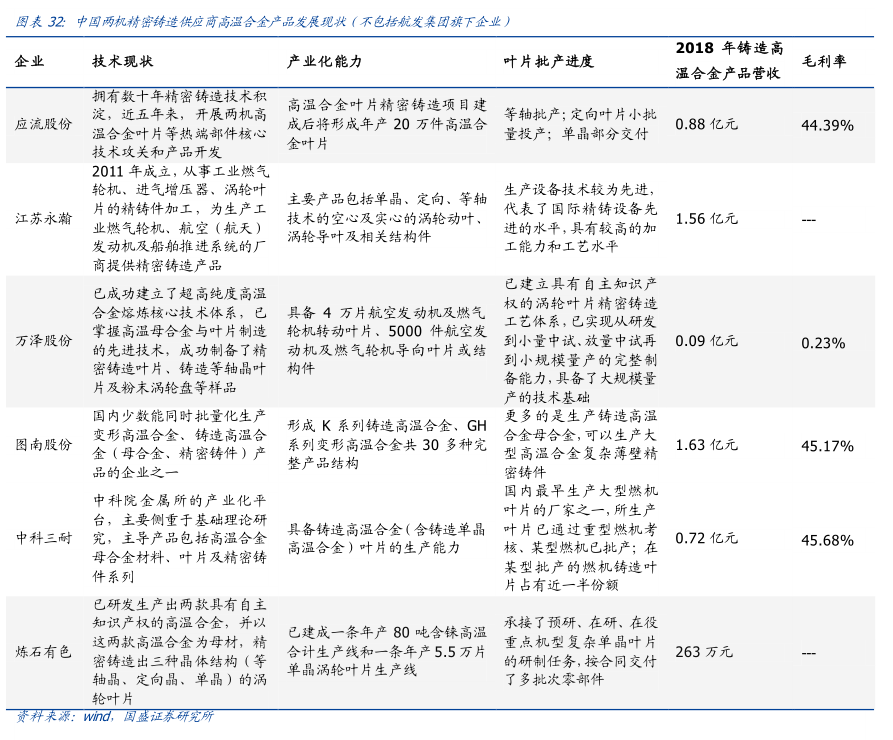This screenshot has width=893, height=740.
Task: Click company name 江苏永瀚
Action: [x=44, y=218]
